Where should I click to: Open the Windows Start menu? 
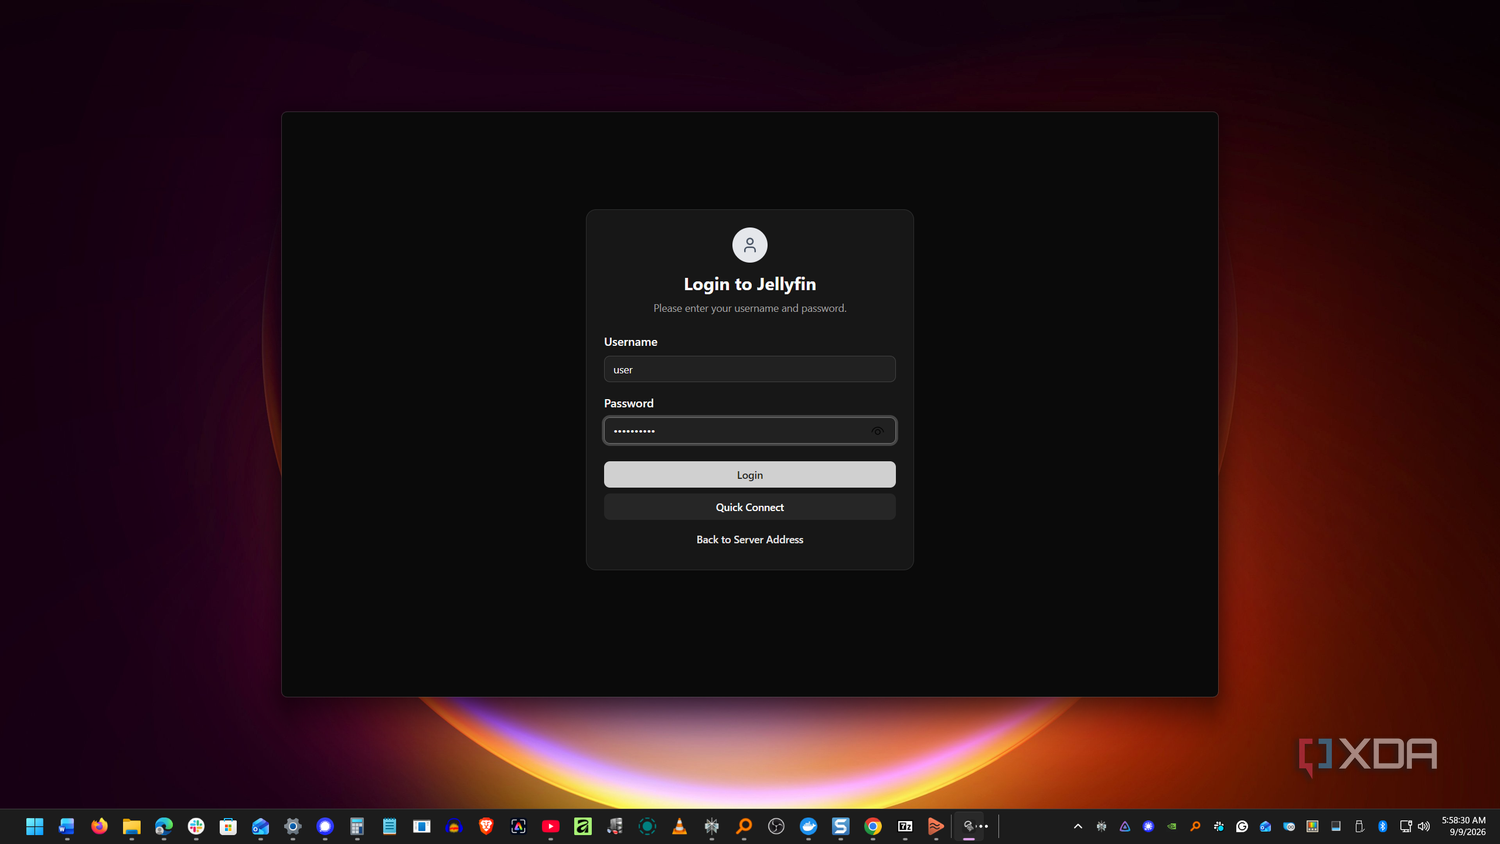(x=35, y=826)
